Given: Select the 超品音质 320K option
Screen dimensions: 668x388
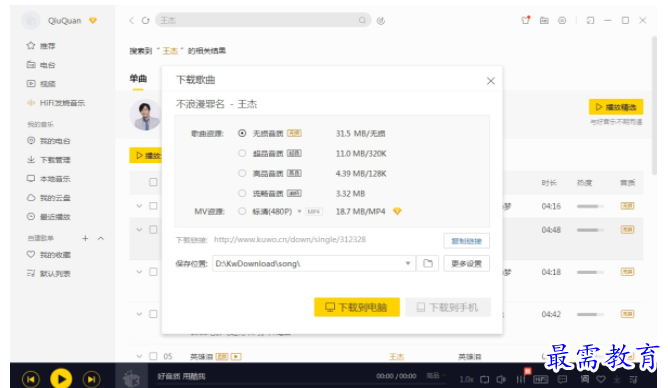Looking at the screenshot, I should [x=242, y=153].
